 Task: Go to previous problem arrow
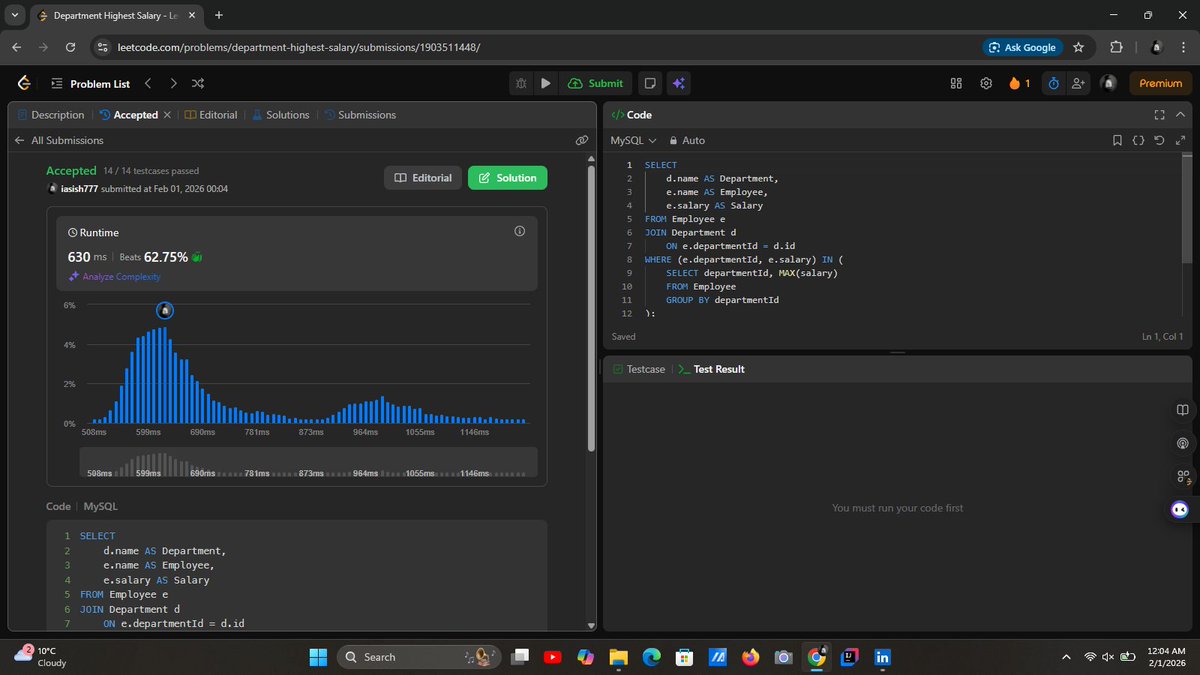pos(148,84)
